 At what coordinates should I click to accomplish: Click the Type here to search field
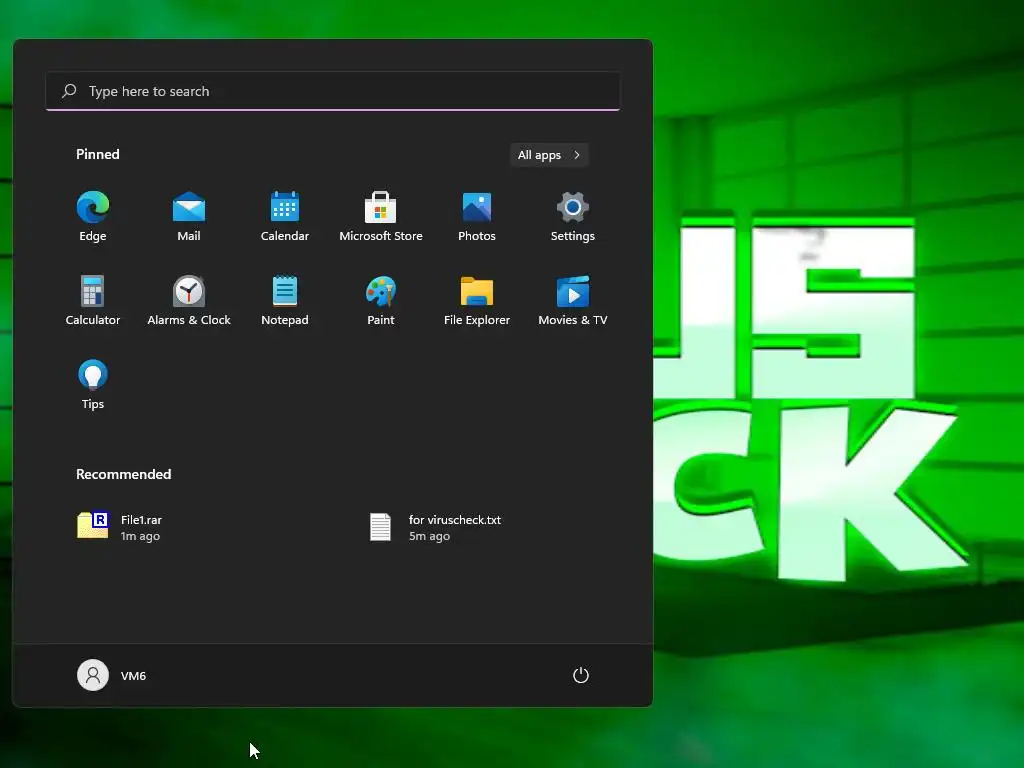[332, 91]
